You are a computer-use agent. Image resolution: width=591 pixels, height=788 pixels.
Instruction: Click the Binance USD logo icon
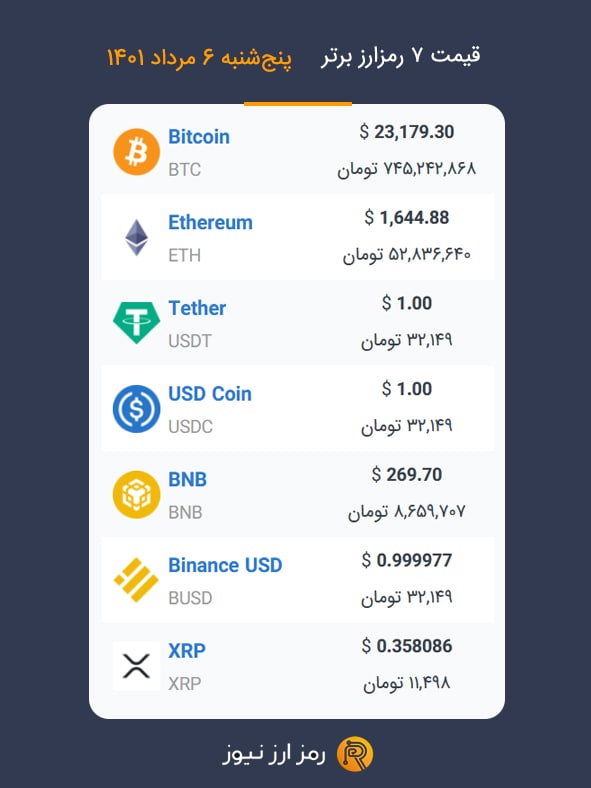pos(136,580)
